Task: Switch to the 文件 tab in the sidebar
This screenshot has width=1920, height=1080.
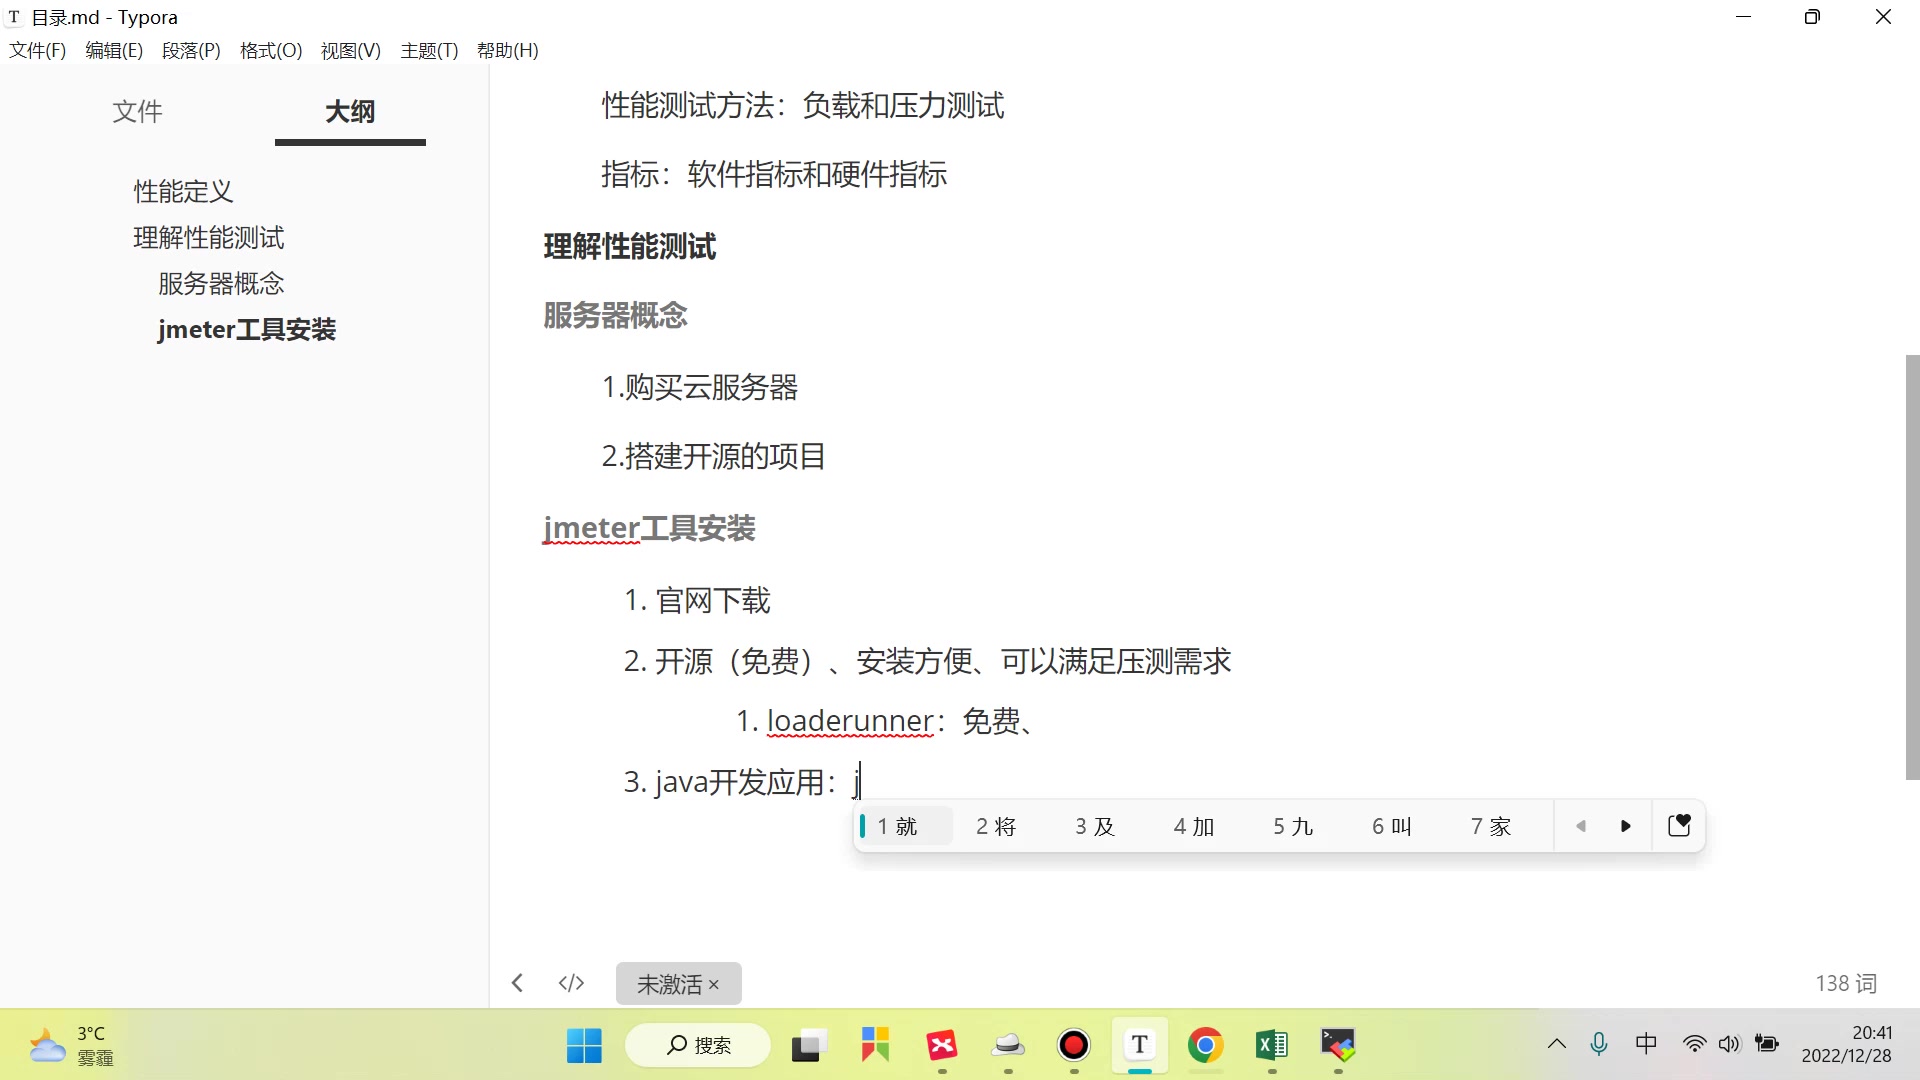Action: pyautogui.click(x=137, y=112)
